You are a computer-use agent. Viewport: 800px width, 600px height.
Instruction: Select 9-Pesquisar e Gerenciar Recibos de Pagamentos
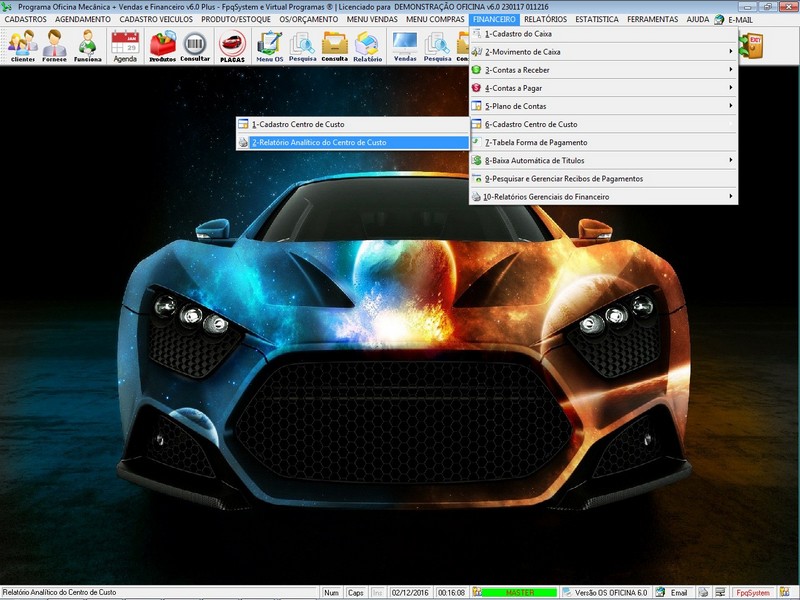tap(603, 179)
